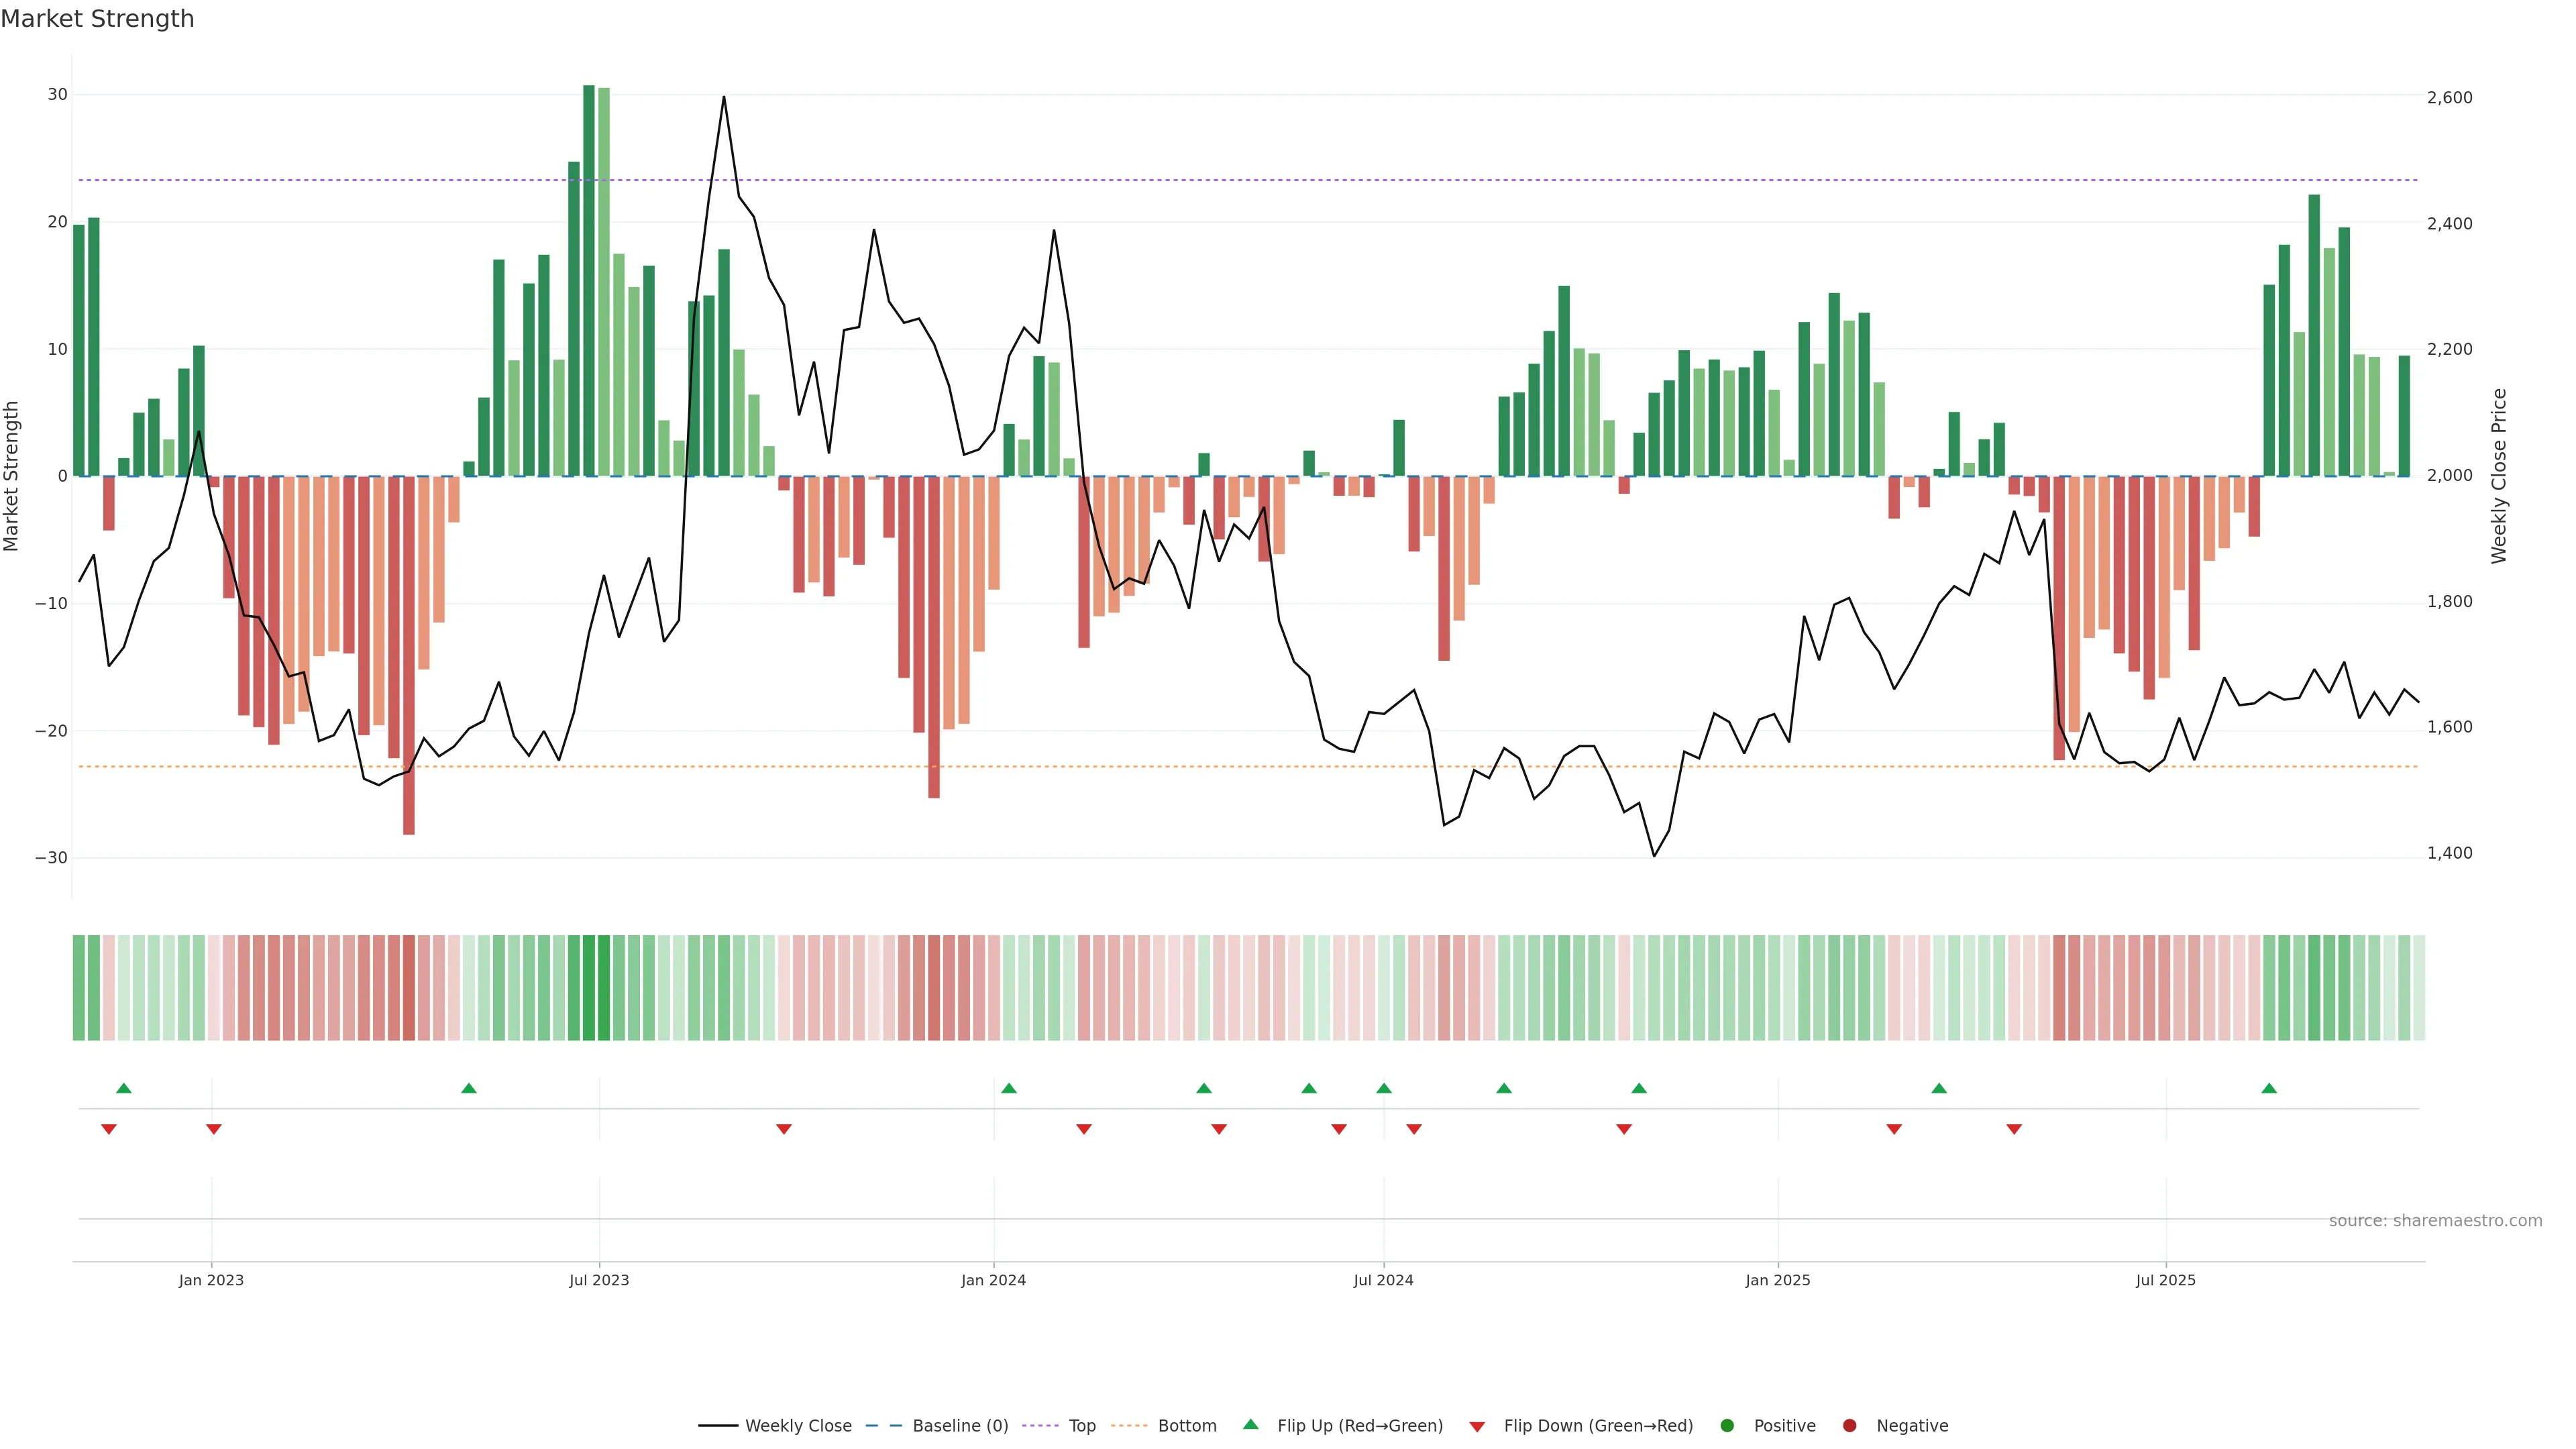The height and width of the screenshot is (1449, 2576).
Task: Toggle the Top threshold legend entry
Action: pyautogui.click(x=1082, y=1425)
